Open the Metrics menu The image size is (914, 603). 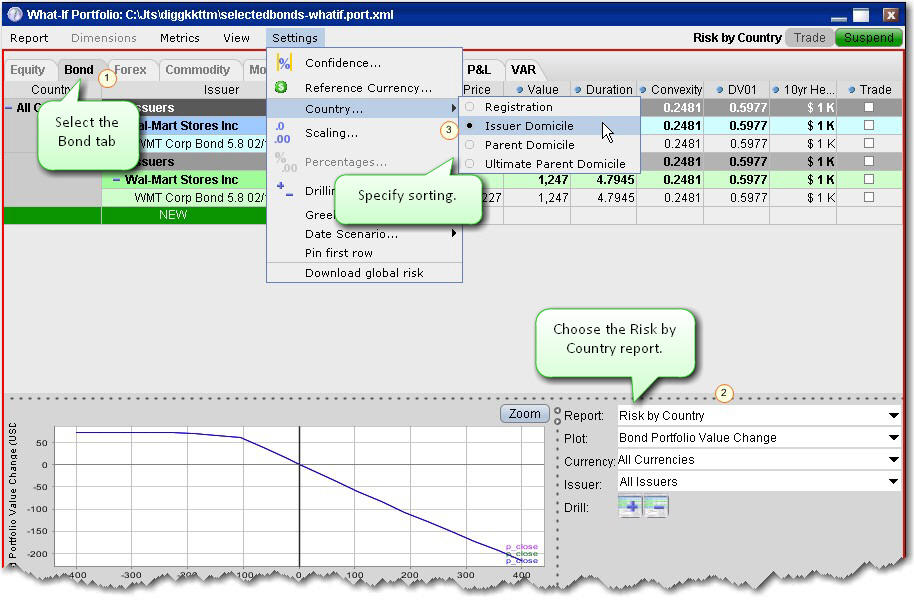click(x=180, y=38)
